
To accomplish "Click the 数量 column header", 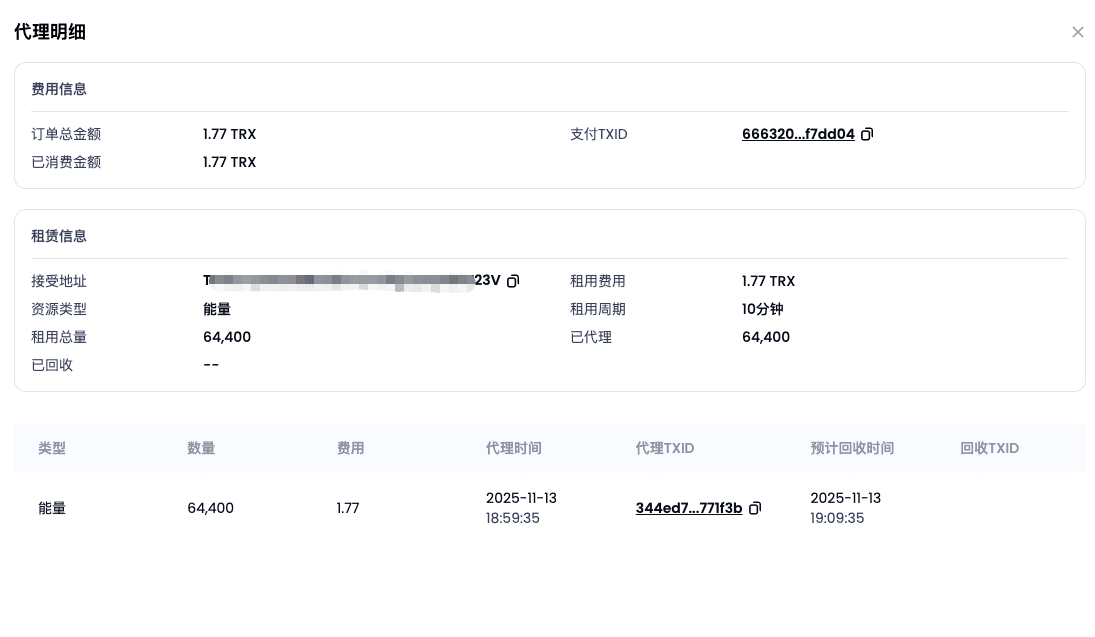I will pyautogui.click(x=201, y=448).
